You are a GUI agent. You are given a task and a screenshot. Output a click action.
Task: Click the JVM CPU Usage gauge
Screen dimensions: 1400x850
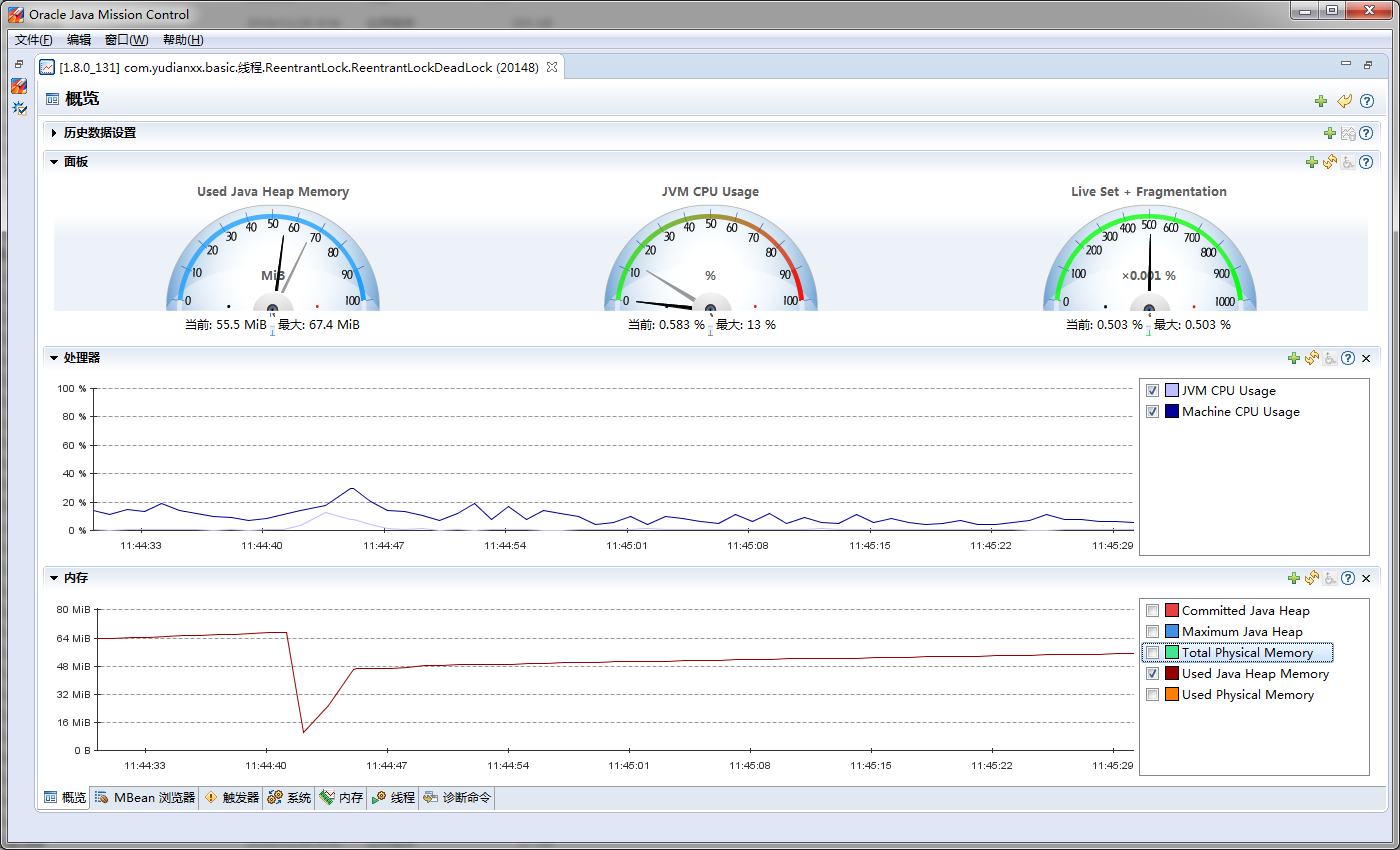point(709,258)
